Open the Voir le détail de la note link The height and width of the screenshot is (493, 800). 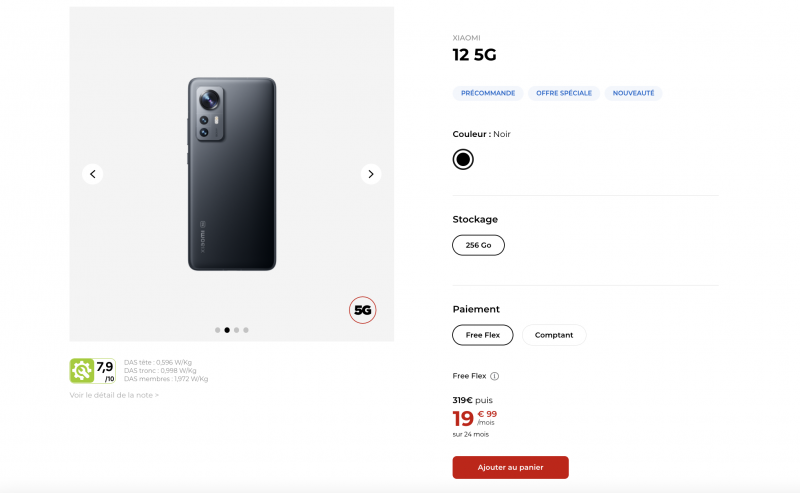(114, 395)
